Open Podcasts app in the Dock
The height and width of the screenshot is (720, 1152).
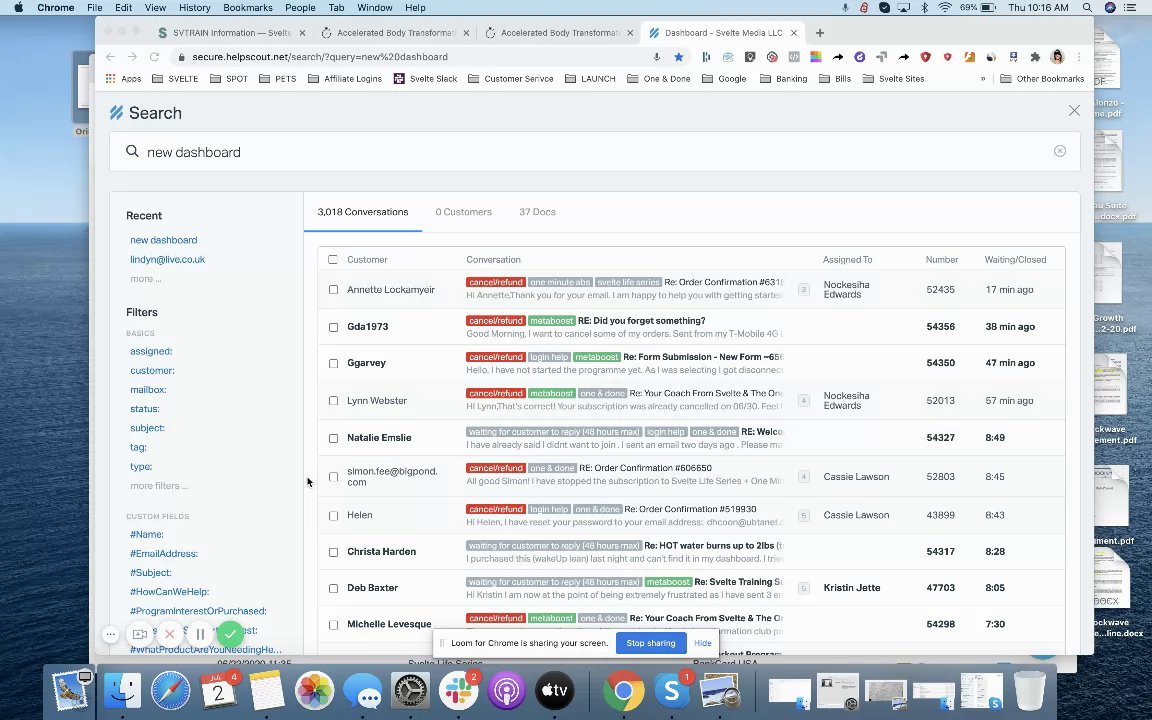point(506,691)
